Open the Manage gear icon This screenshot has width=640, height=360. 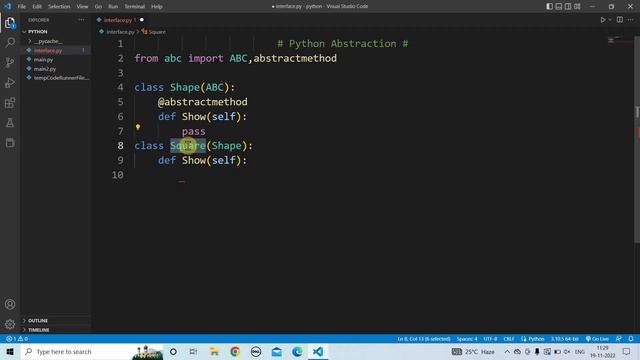10,324
